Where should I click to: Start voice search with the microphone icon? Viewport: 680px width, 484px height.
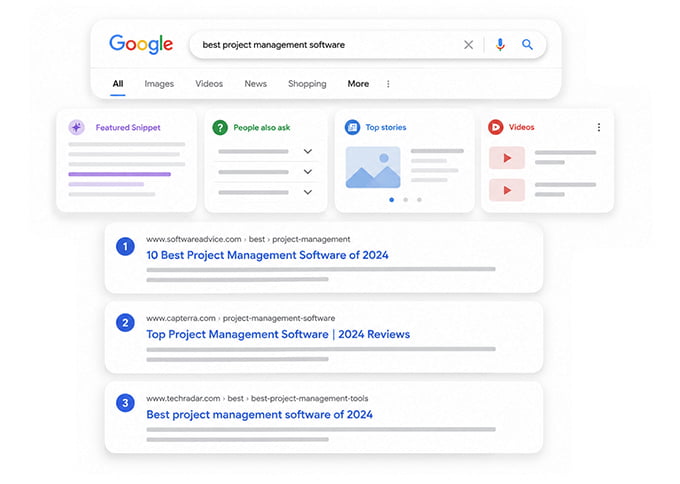tap(500, 44)
